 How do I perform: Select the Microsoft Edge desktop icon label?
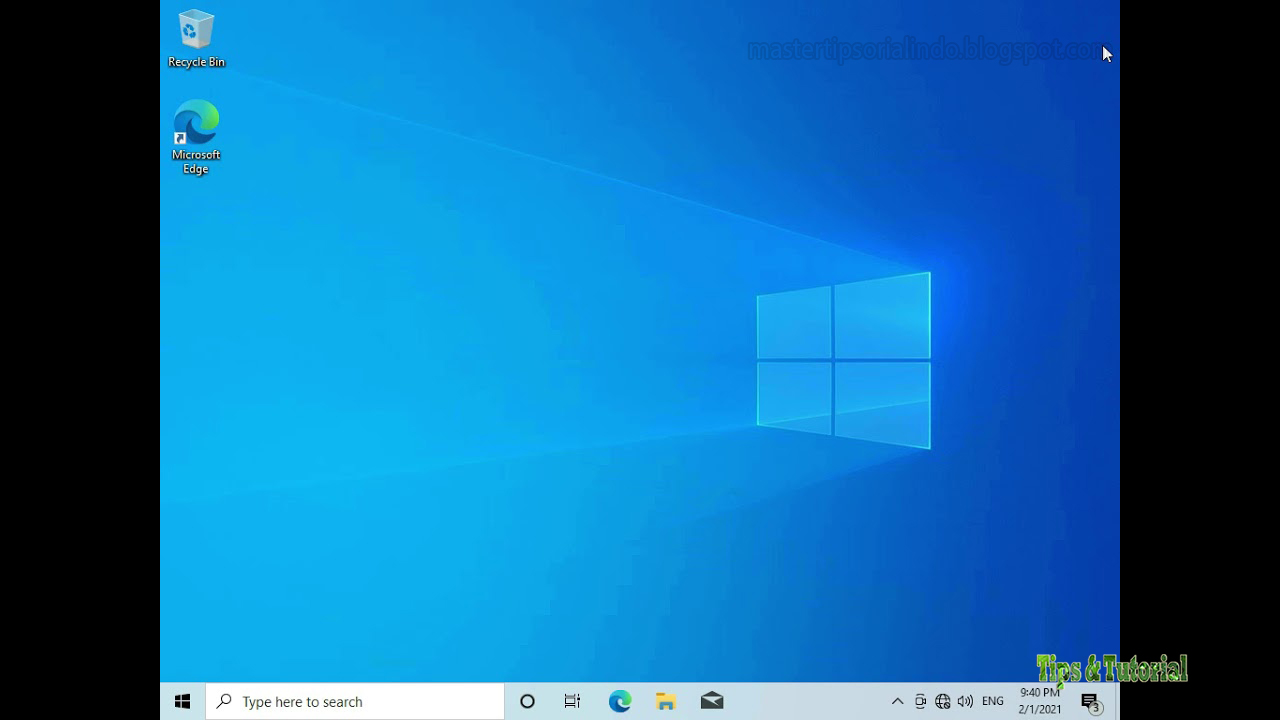pos(195,161)
